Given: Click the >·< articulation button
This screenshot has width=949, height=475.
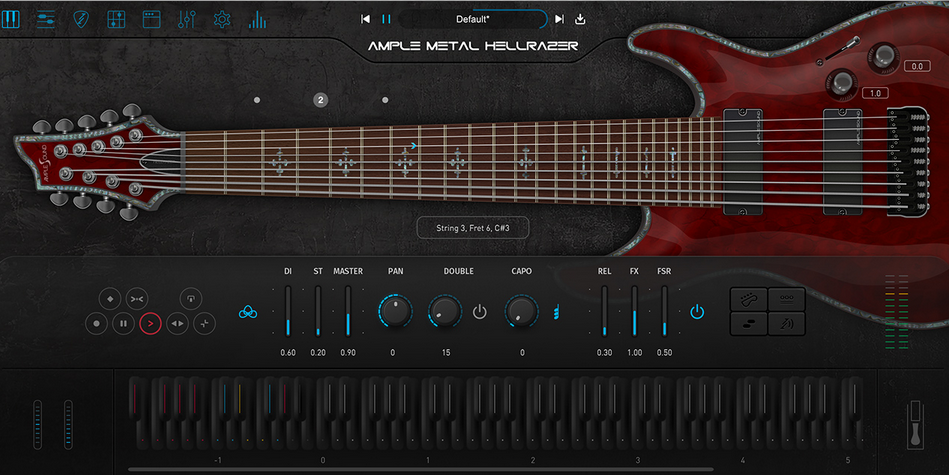Looking at the screenshot, I should pyautogui.click(x=137, y=299).
